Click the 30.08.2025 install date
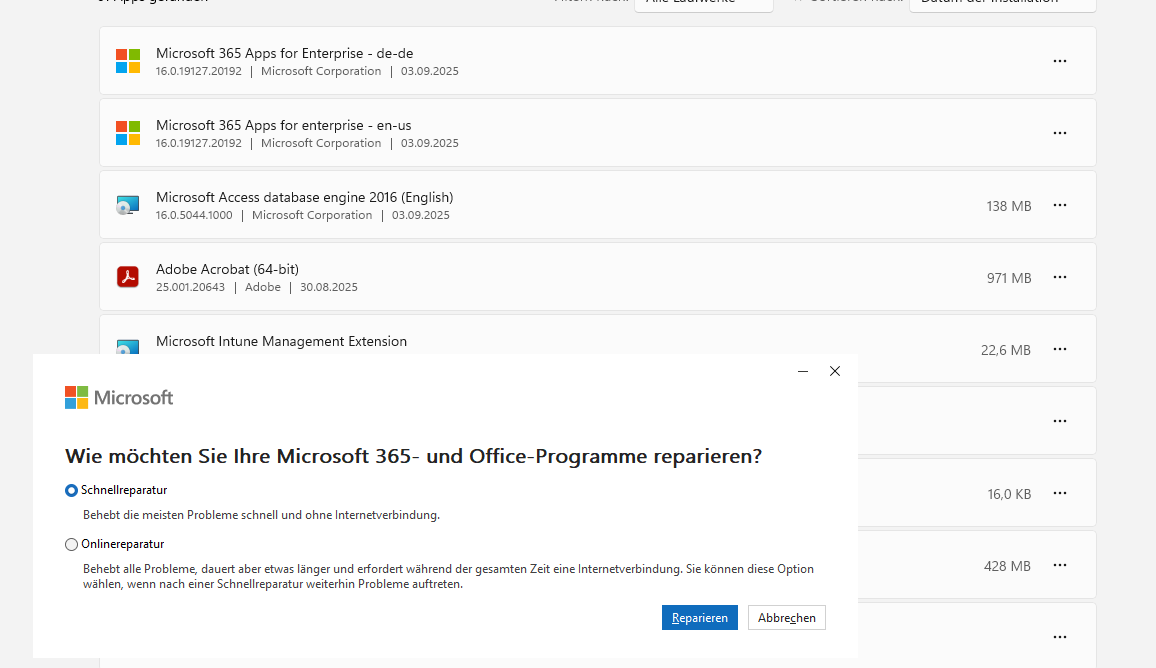The image size is (1156, 668). 329,288
